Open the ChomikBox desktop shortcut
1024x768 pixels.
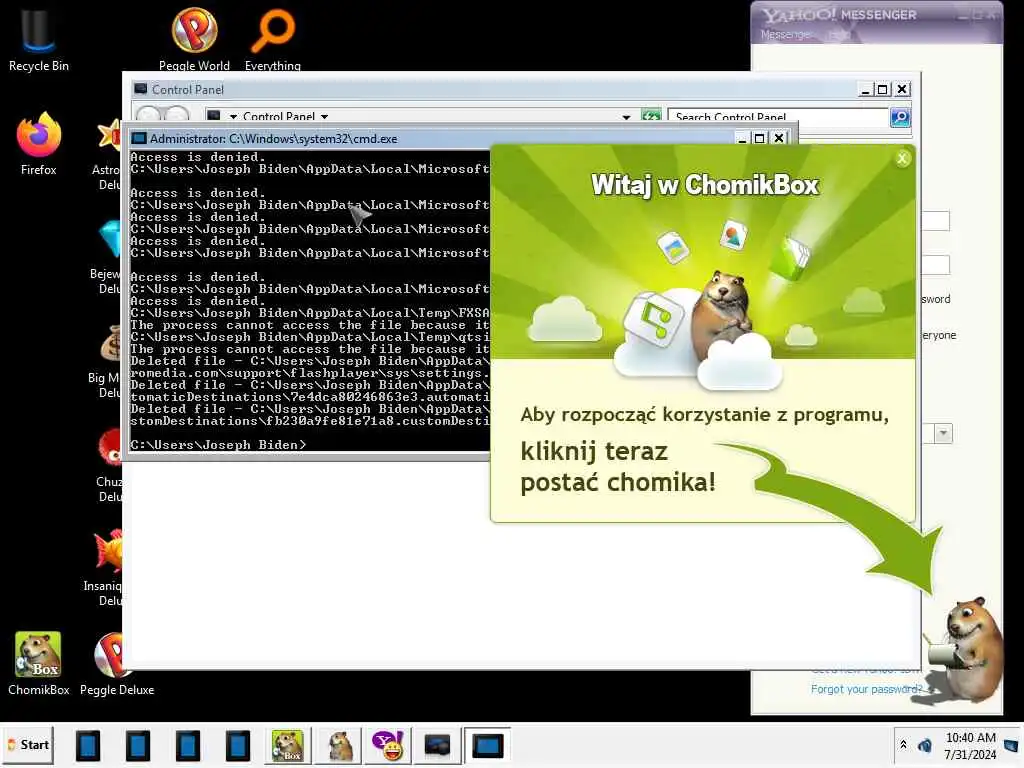pos(39,664)
